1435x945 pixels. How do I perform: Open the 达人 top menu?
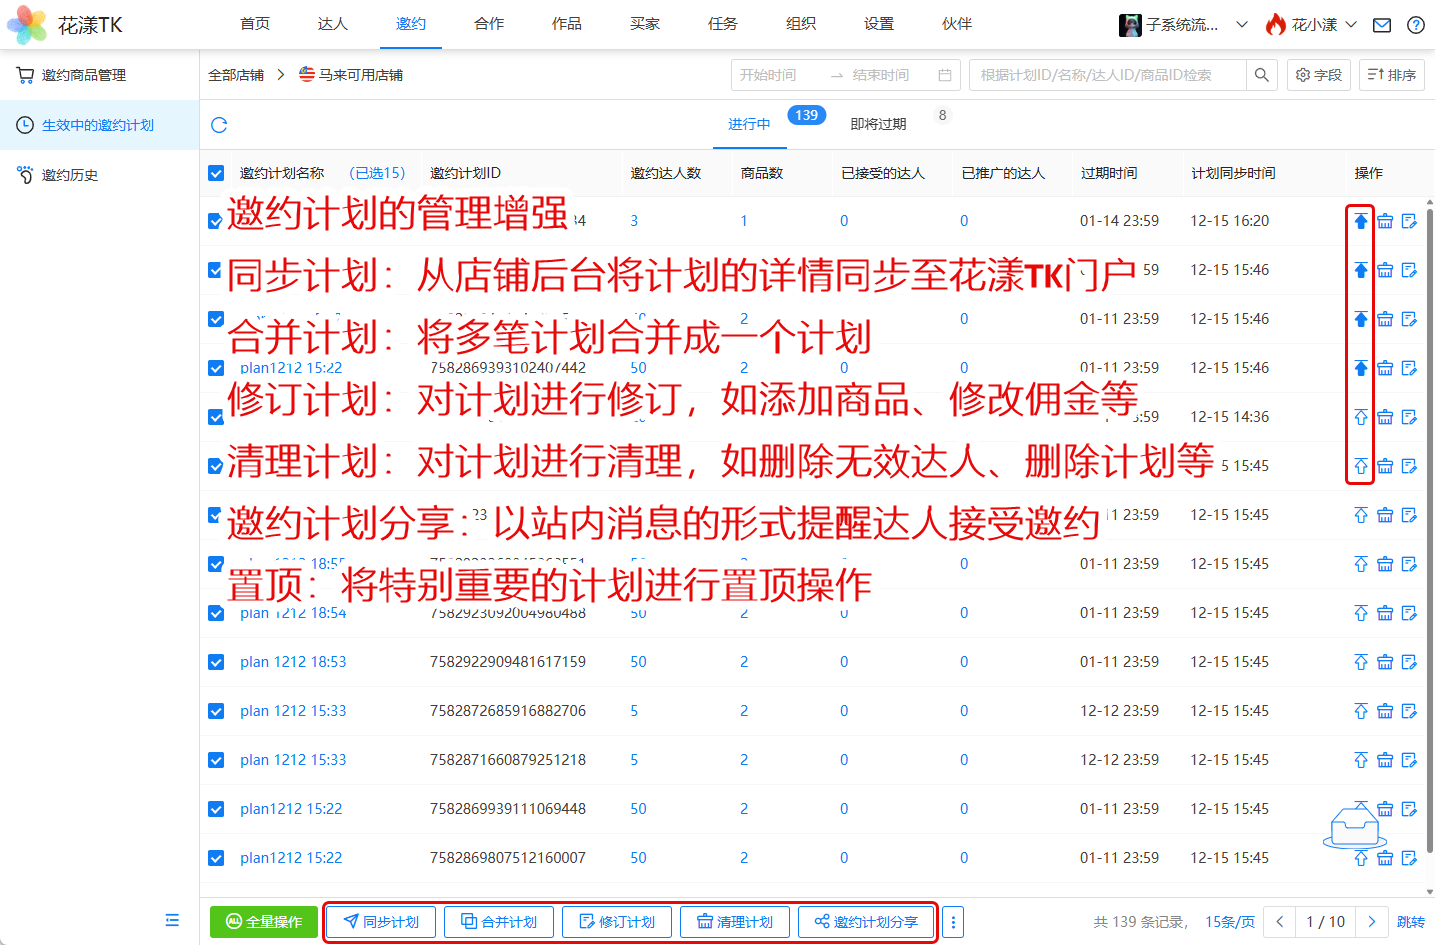click(332, 24)
